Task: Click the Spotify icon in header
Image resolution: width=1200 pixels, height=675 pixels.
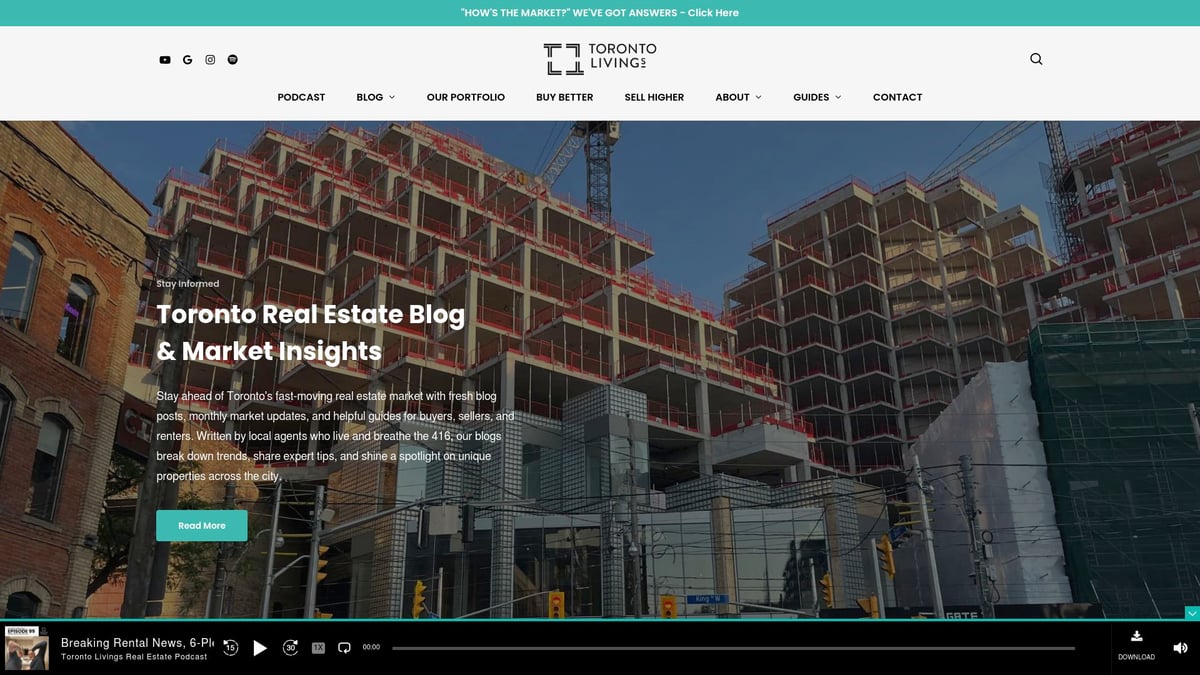Action: tap(232, 59)
